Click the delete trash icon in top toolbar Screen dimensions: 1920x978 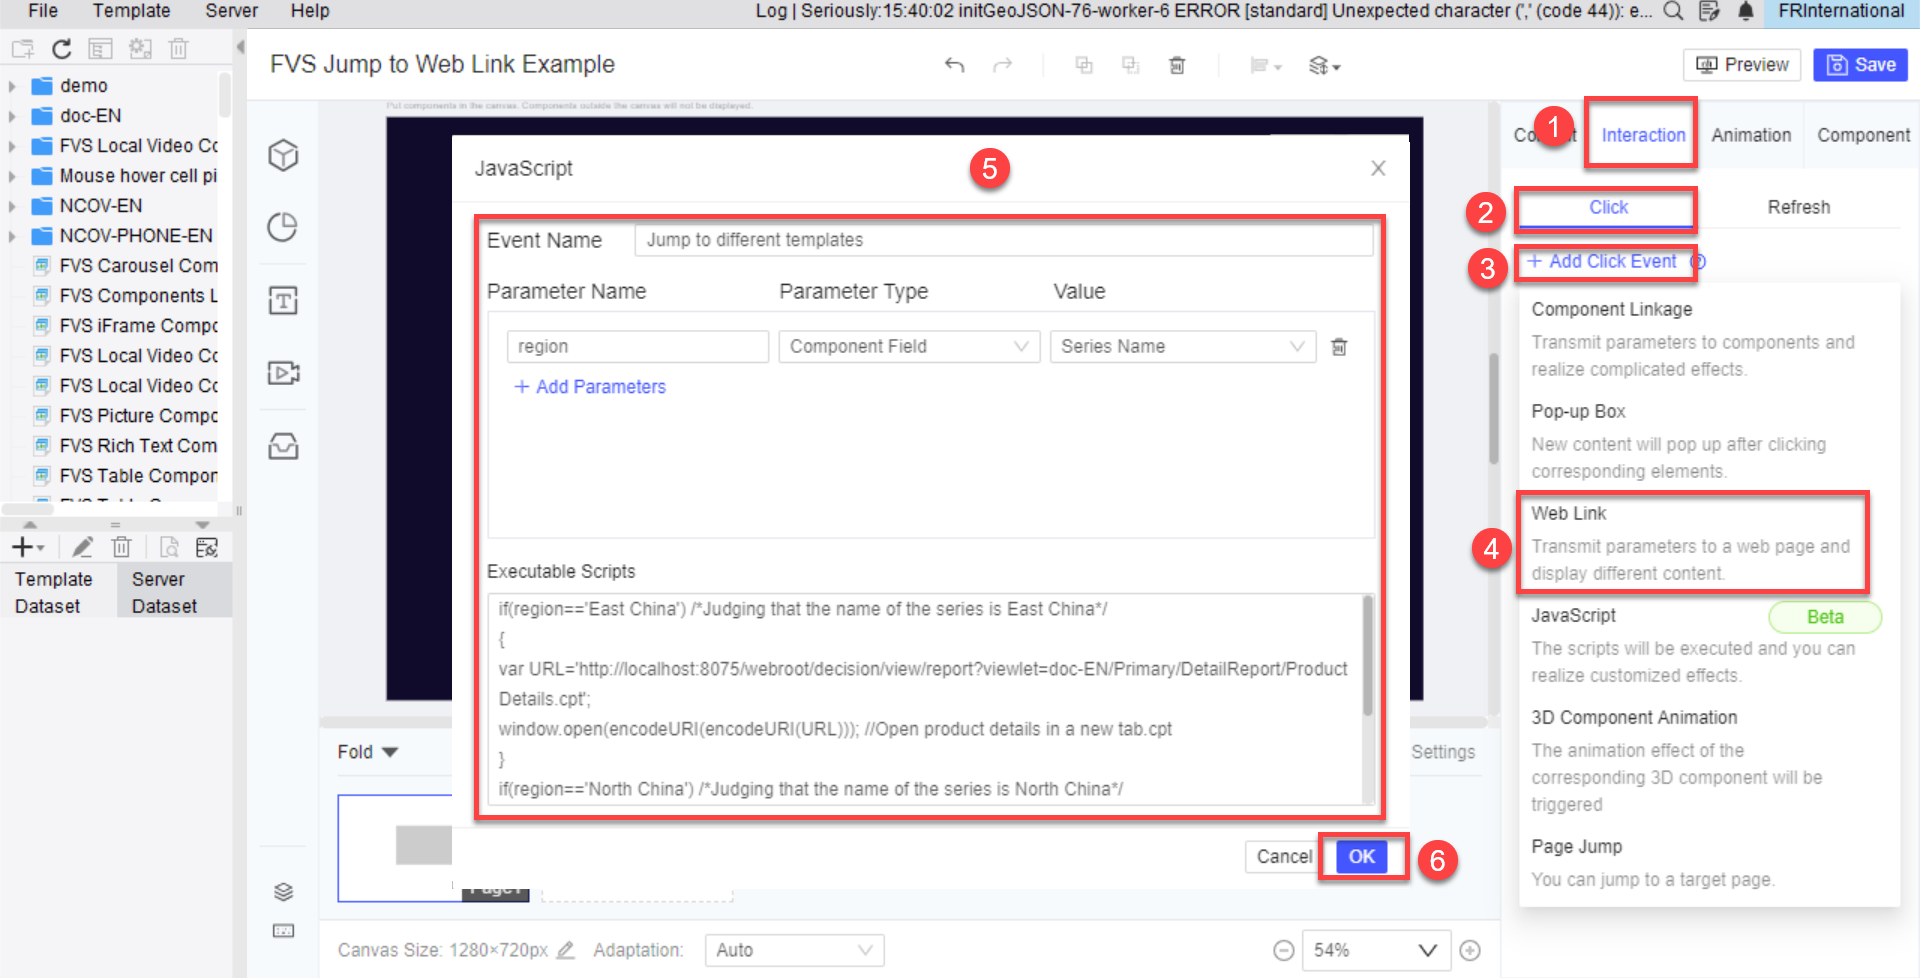[1177, 65]
